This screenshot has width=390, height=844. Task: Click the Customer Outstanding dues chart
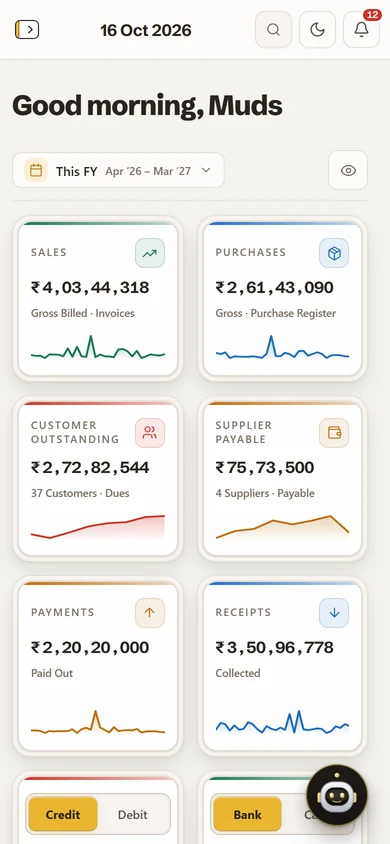click(98, 526)
